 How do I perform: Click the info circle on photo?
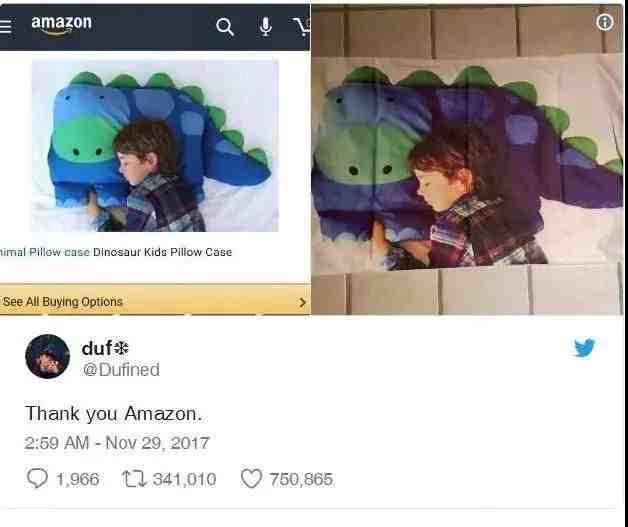[605, 22]
